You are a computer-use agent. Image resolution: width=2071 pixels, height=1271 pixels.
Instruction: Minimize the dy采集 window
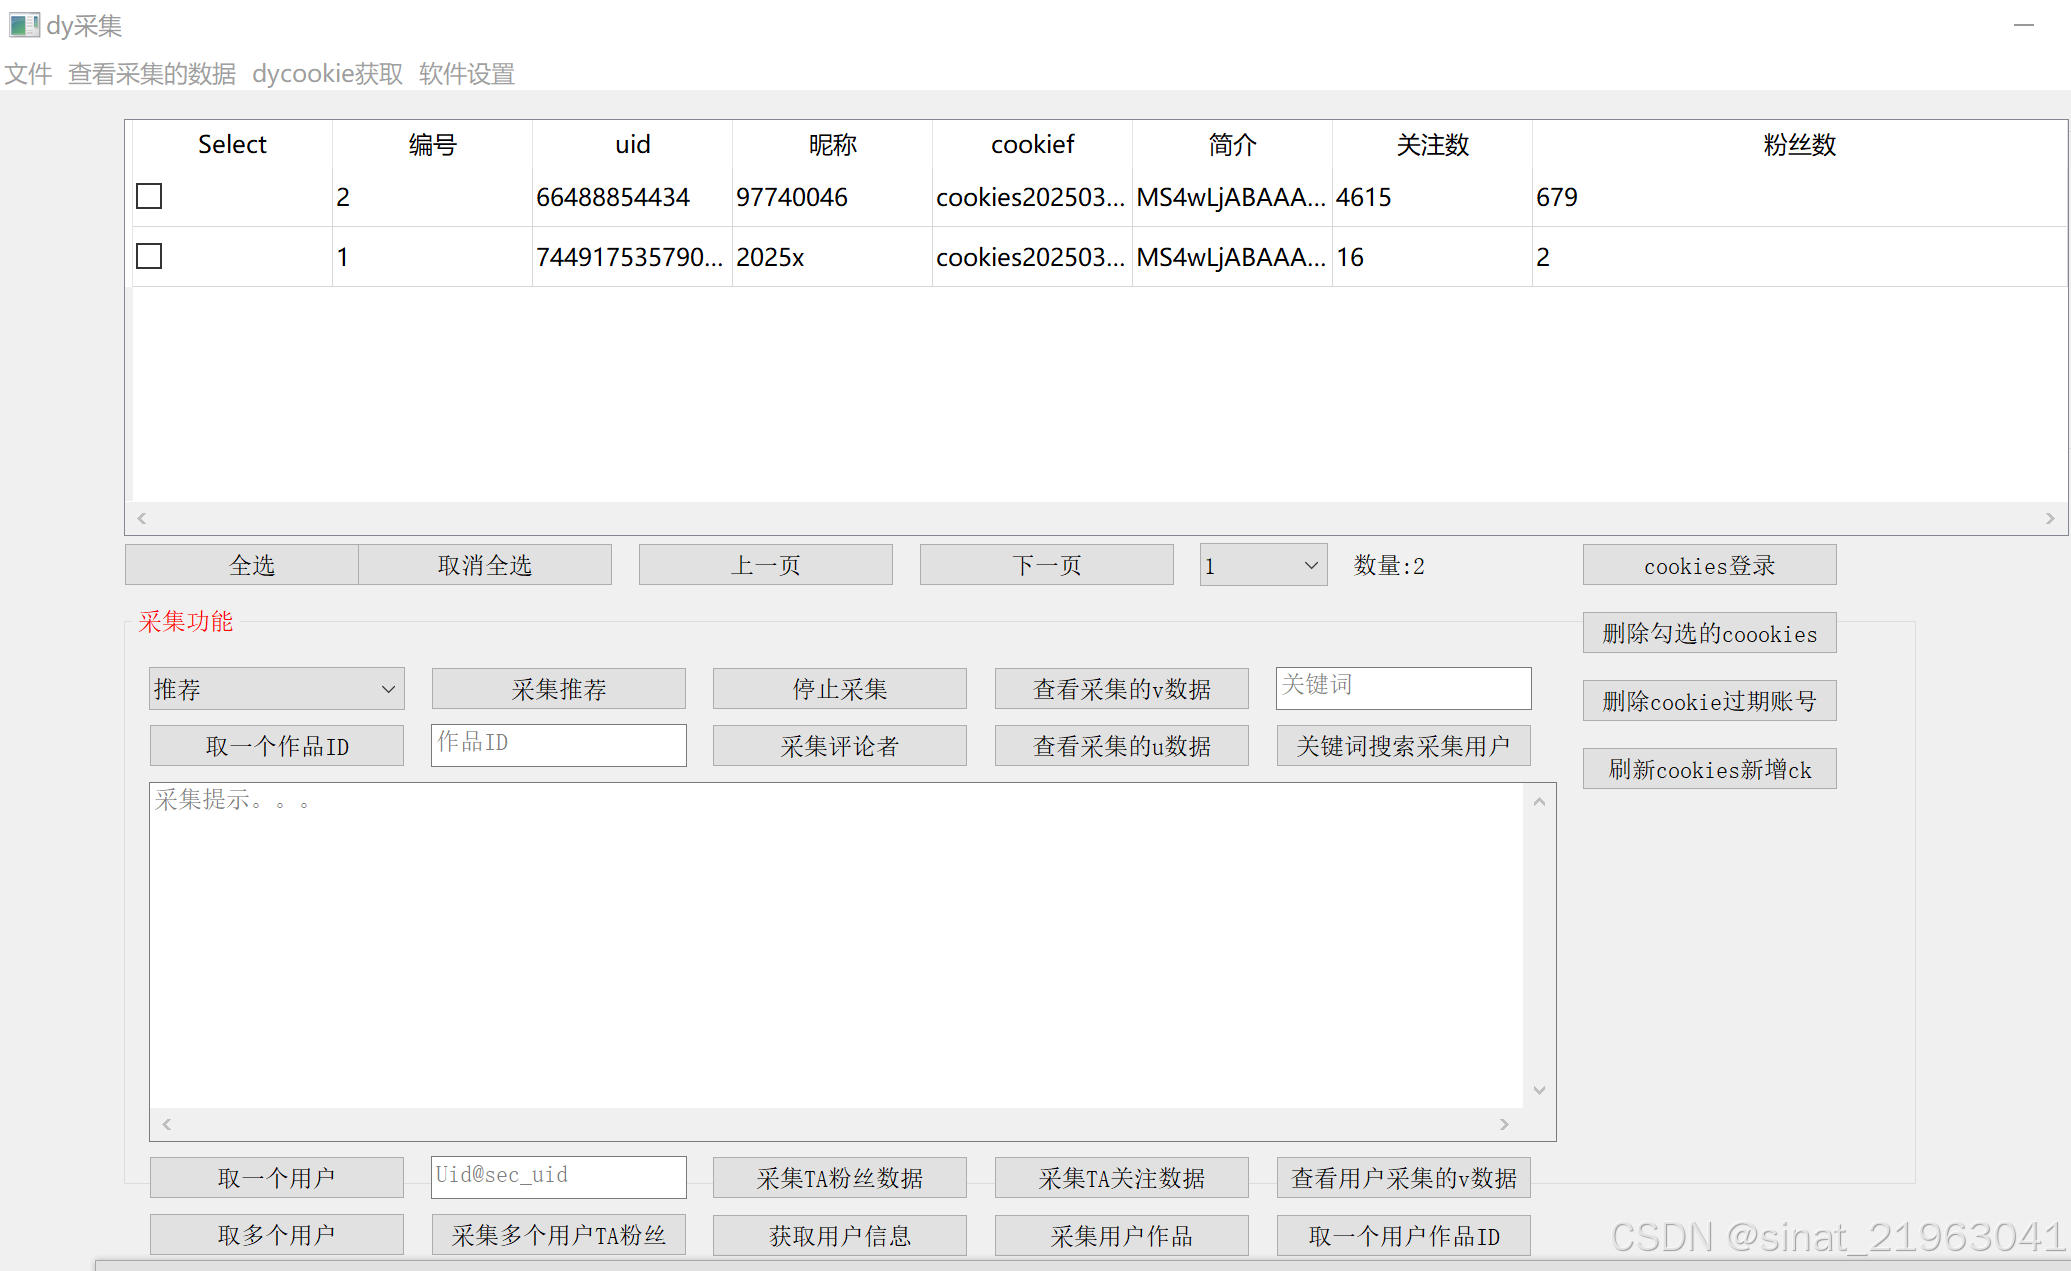(2024, 25)
